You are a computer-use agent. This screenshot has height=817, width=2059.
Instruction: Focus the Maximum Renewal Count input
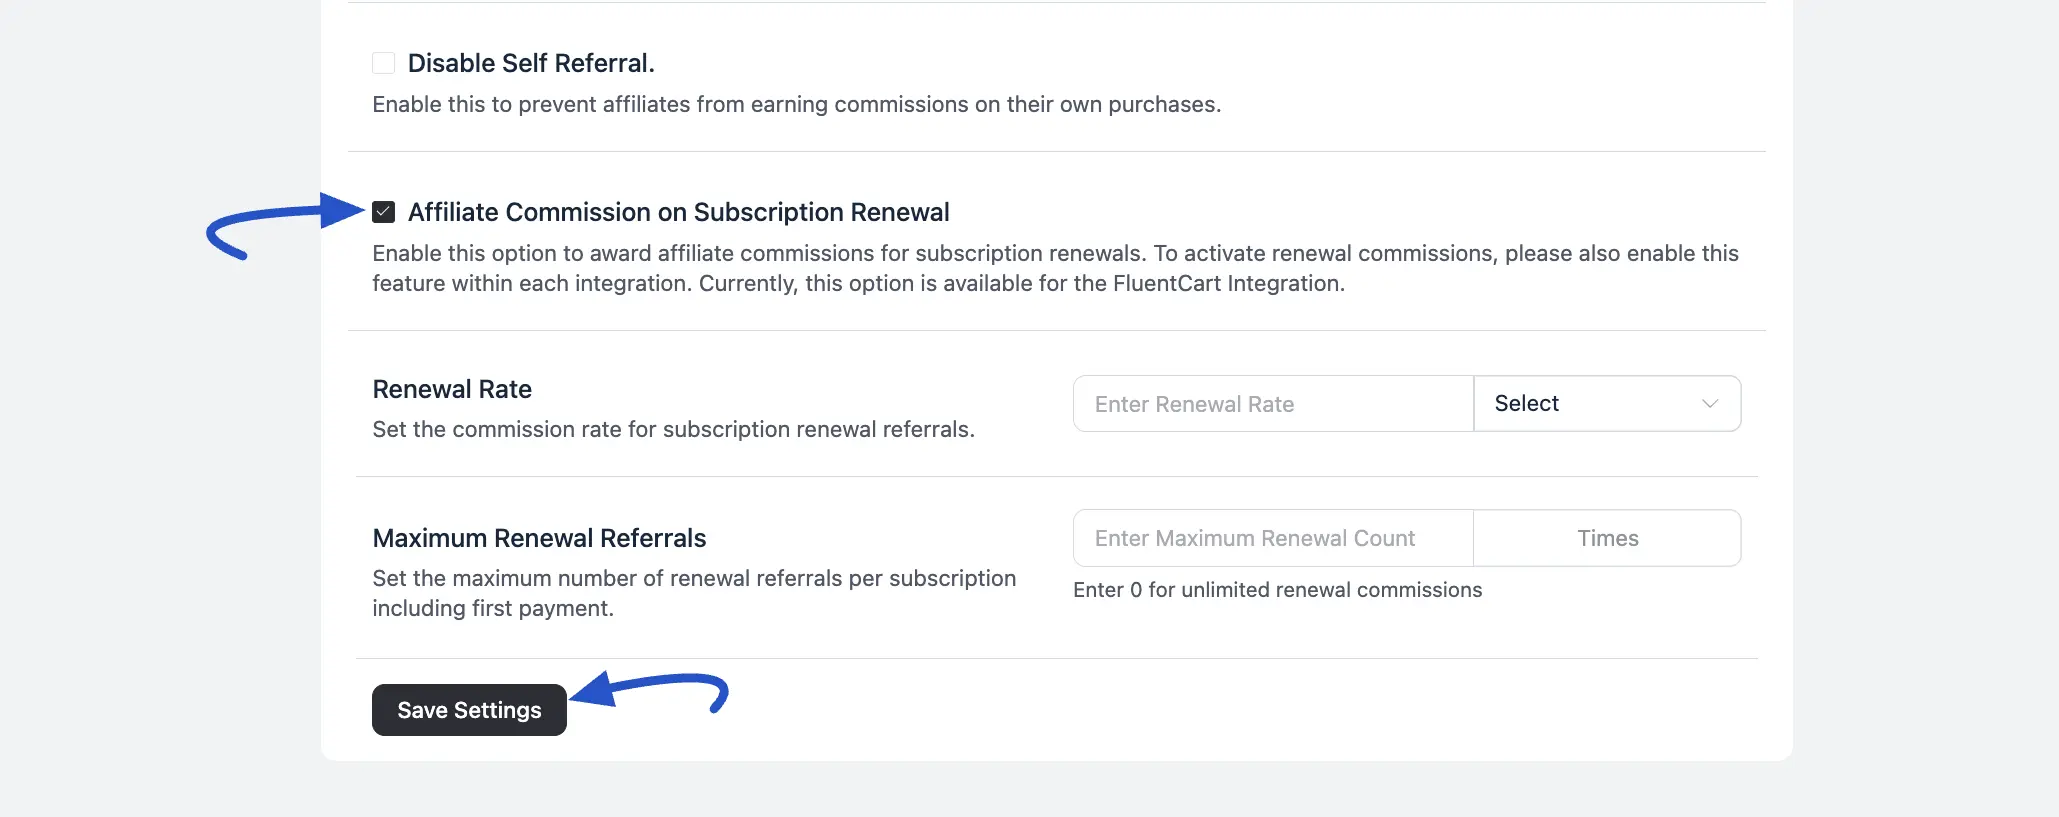[x=1270, y=537]
